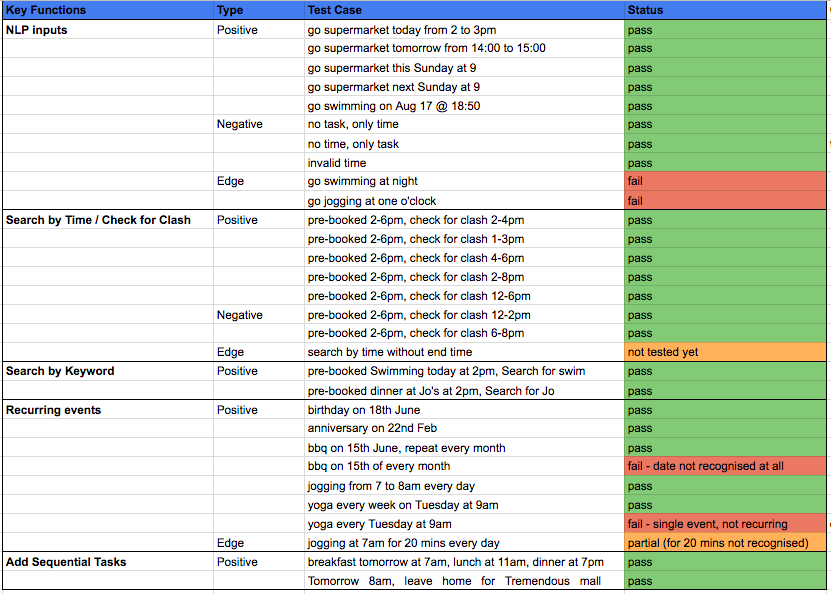The height and width of the screenshot is (594, 831).
Task: Click fail status for 'go swimming at night'
Action: (x=726, y=181)
